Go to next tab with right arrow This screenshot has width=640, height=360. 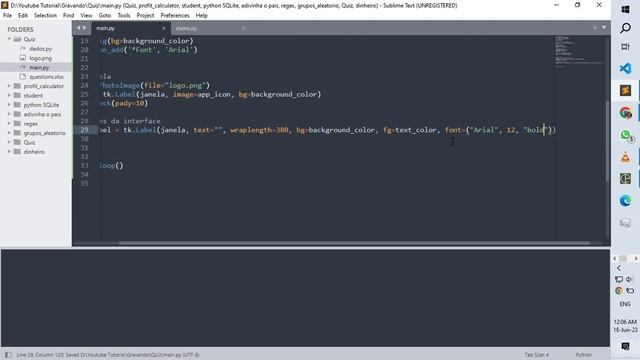pos(84,28)
